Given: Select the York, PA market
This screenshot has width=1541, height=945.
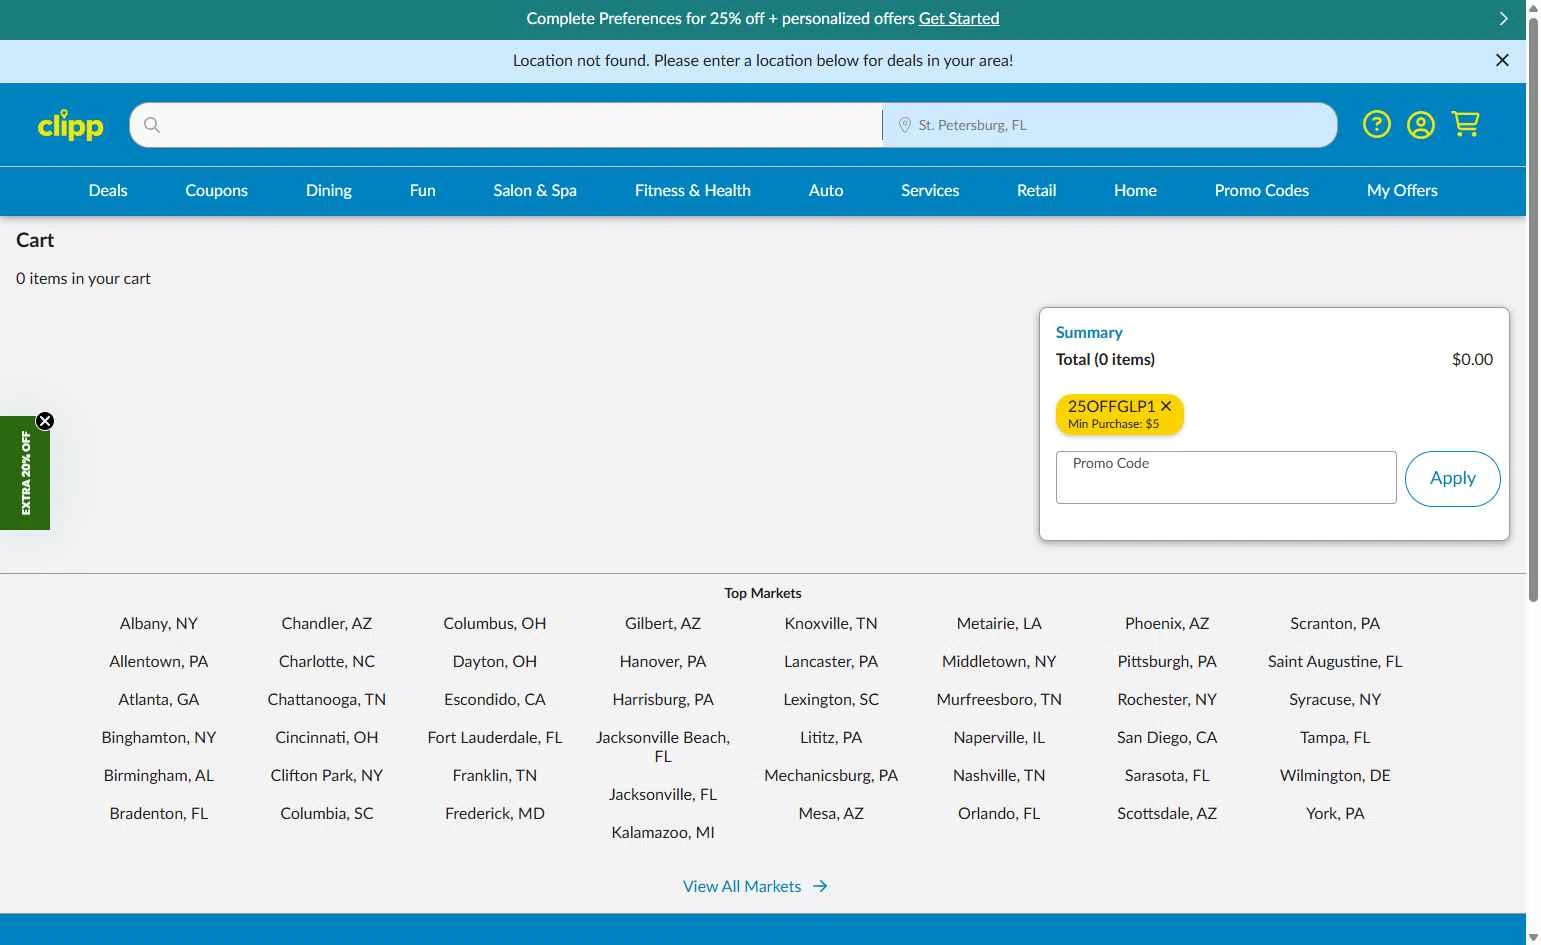Looking at the screenshot, I should (1335, 813).
